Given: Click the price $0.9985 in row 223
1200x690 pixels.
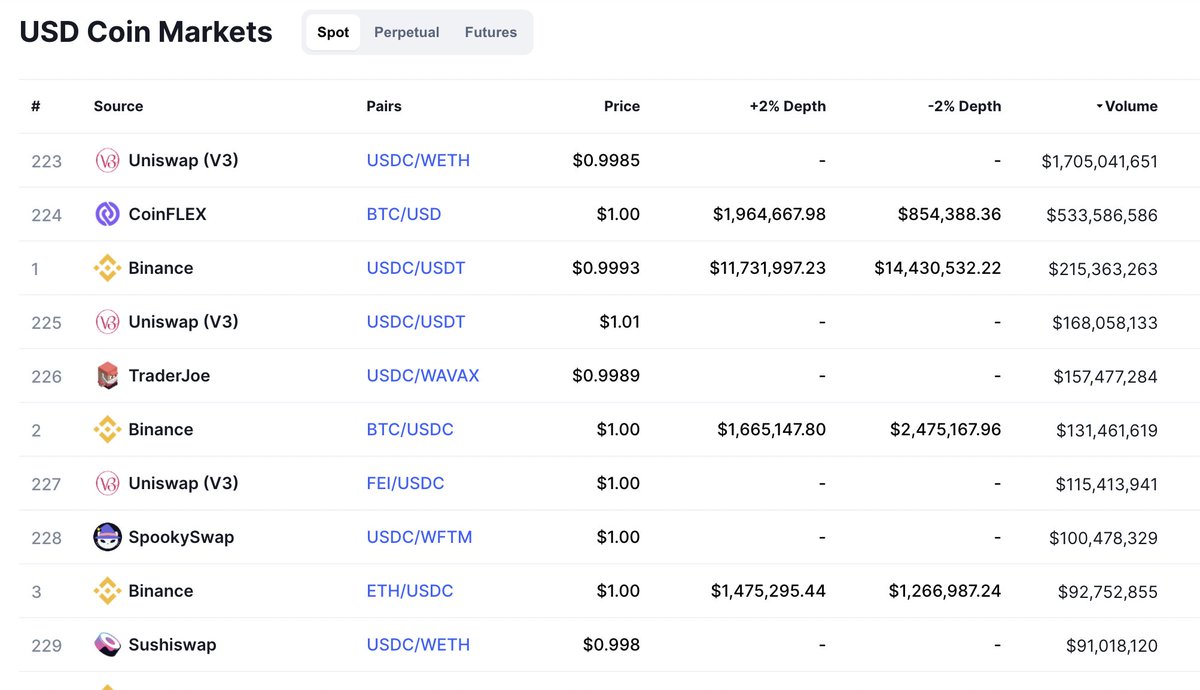Looking at the screenshot, I should 607,160.
